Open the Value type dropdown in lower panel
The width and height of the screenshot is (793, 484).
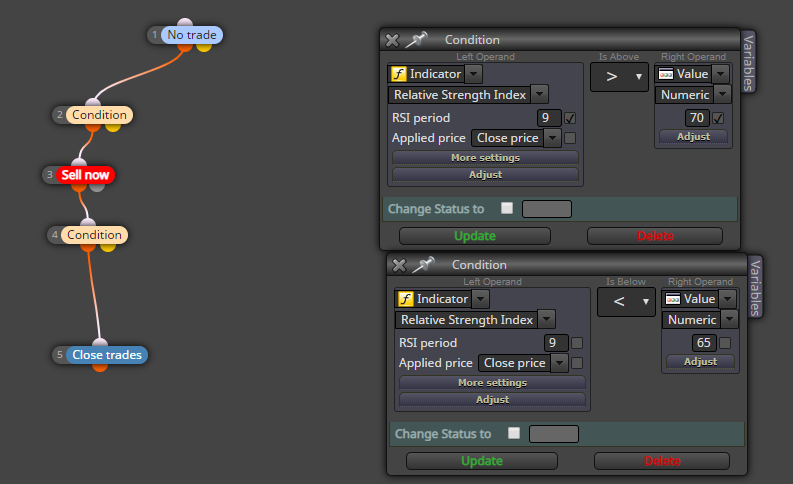pyautogui.click(x=728, y=299)
